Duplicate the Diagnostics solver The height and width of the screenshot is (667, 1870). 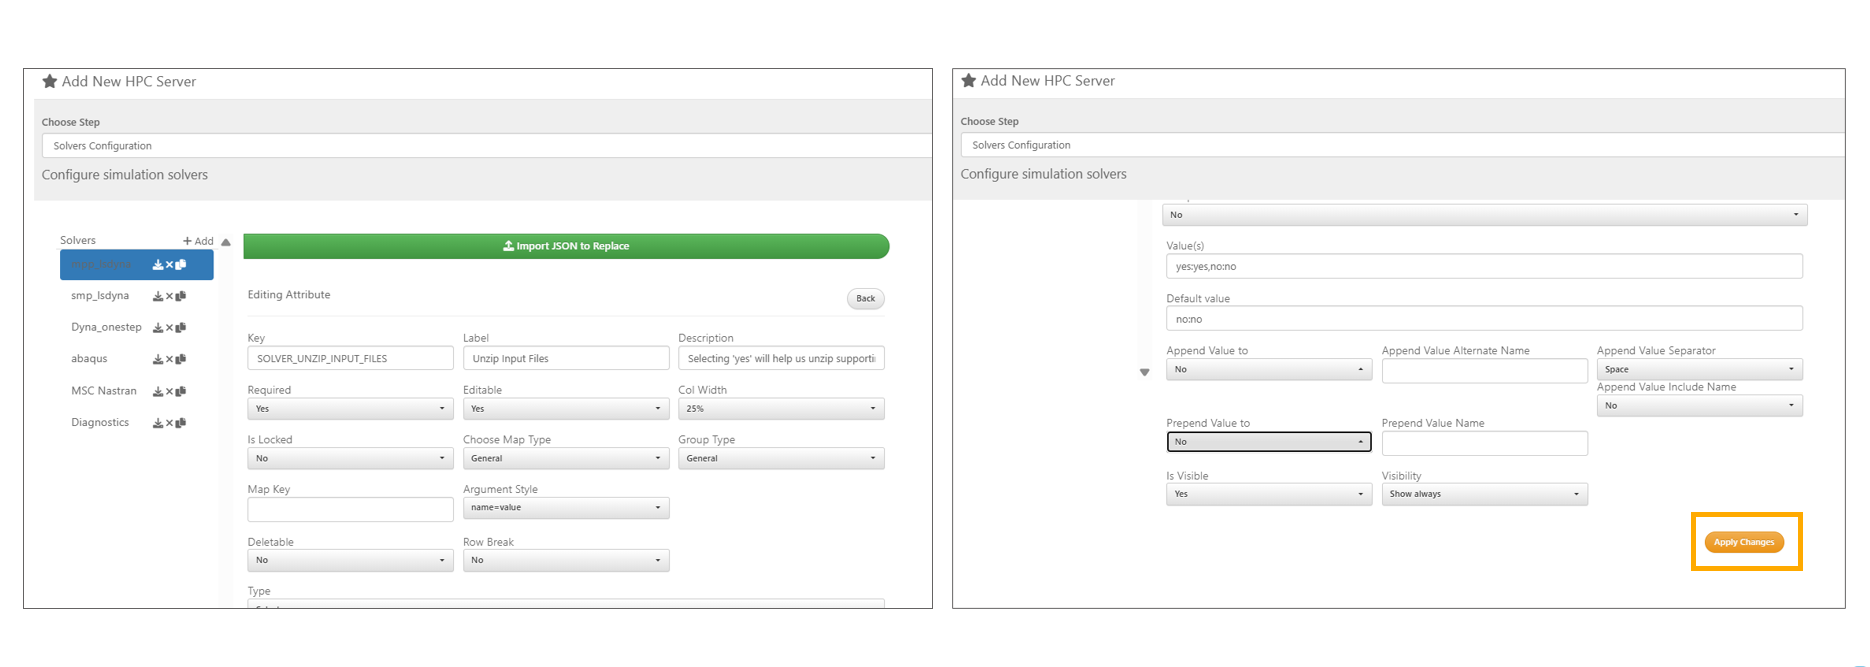click(x=181, y=424)
